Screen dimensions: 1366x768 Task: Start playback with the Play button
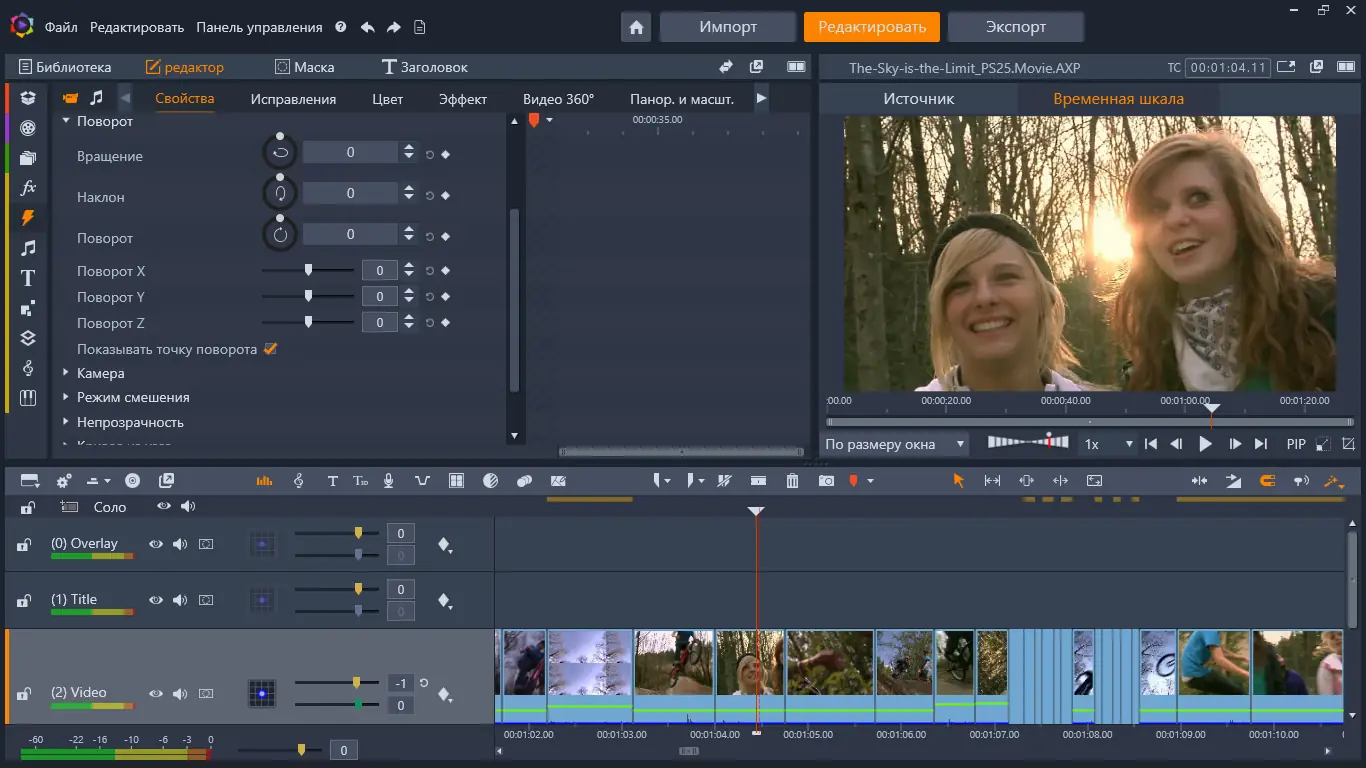(1205, 444)
